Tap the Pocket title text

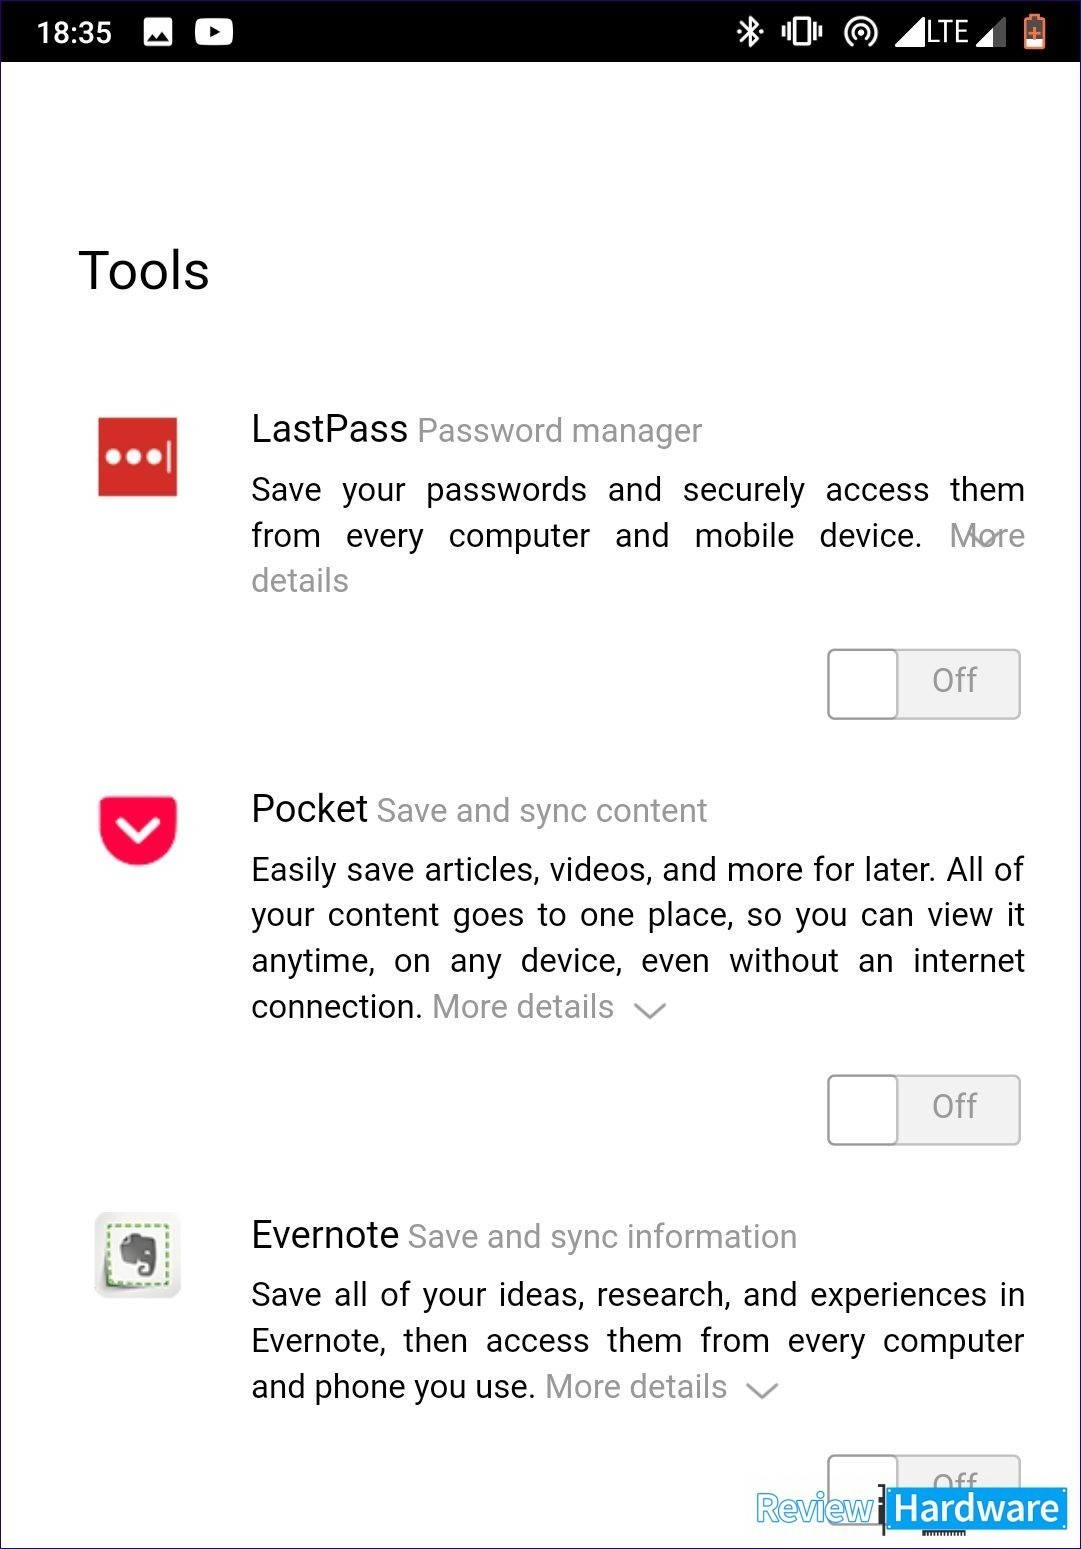tap(309, 809)
